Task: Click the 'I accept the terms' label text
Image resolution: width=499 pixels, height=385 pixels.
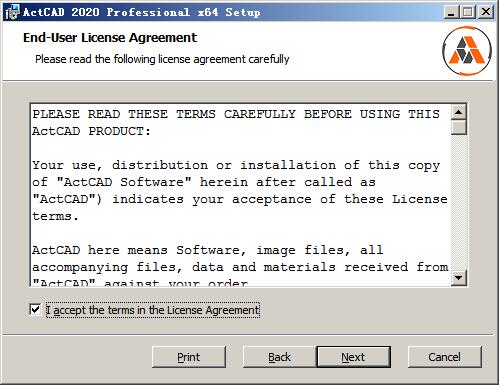Action: (153, 310)
